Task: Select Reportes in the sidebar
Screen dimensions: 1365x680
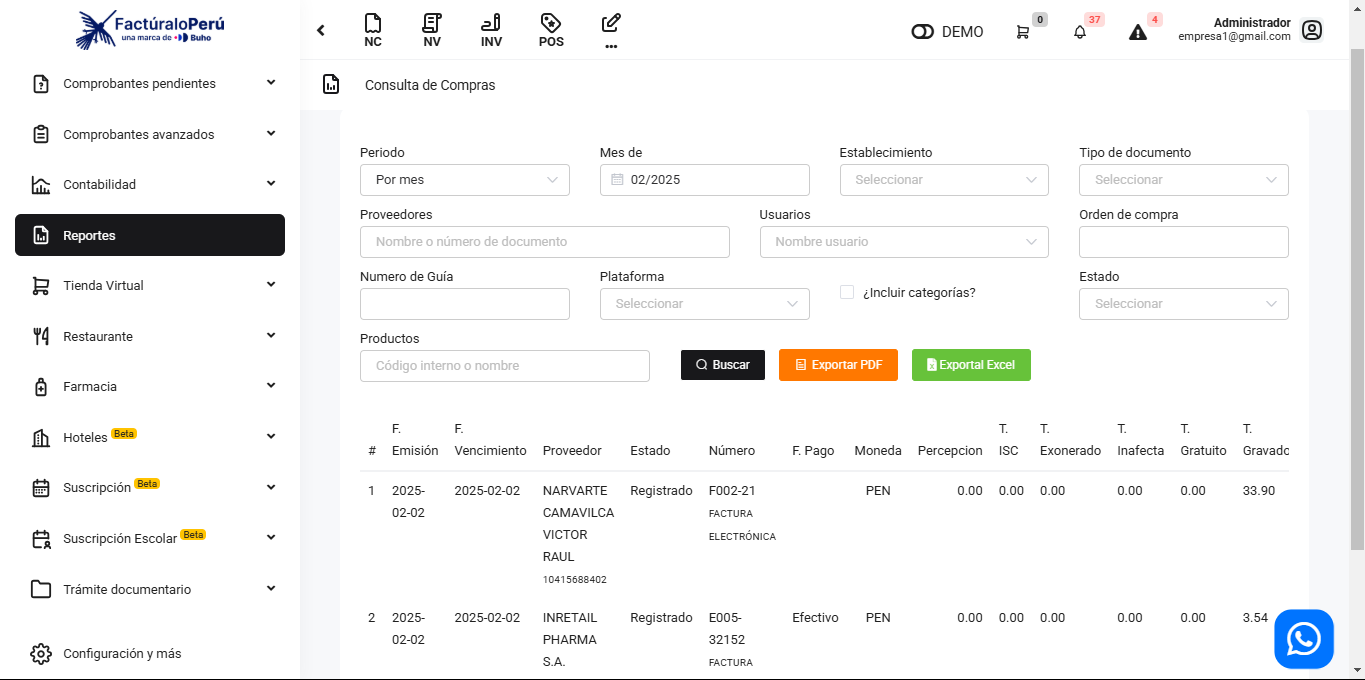Action: pos(150,235)
